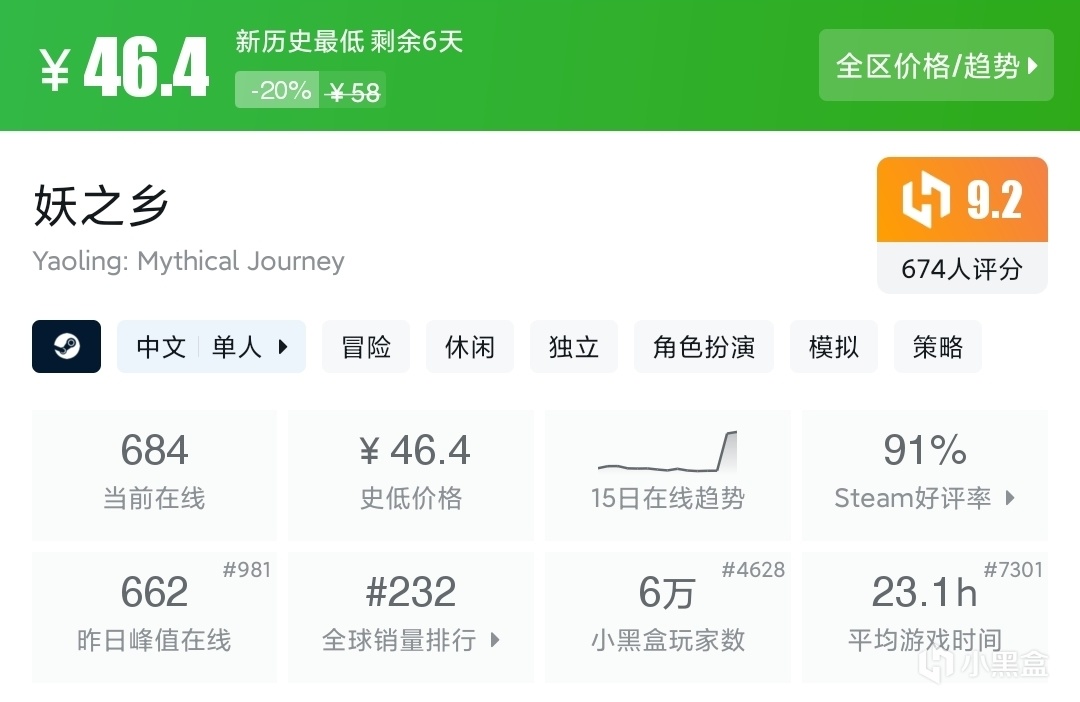The image size is (1080, 702).
Task: Open the 当前在线 current online stat
Action: 154,474
